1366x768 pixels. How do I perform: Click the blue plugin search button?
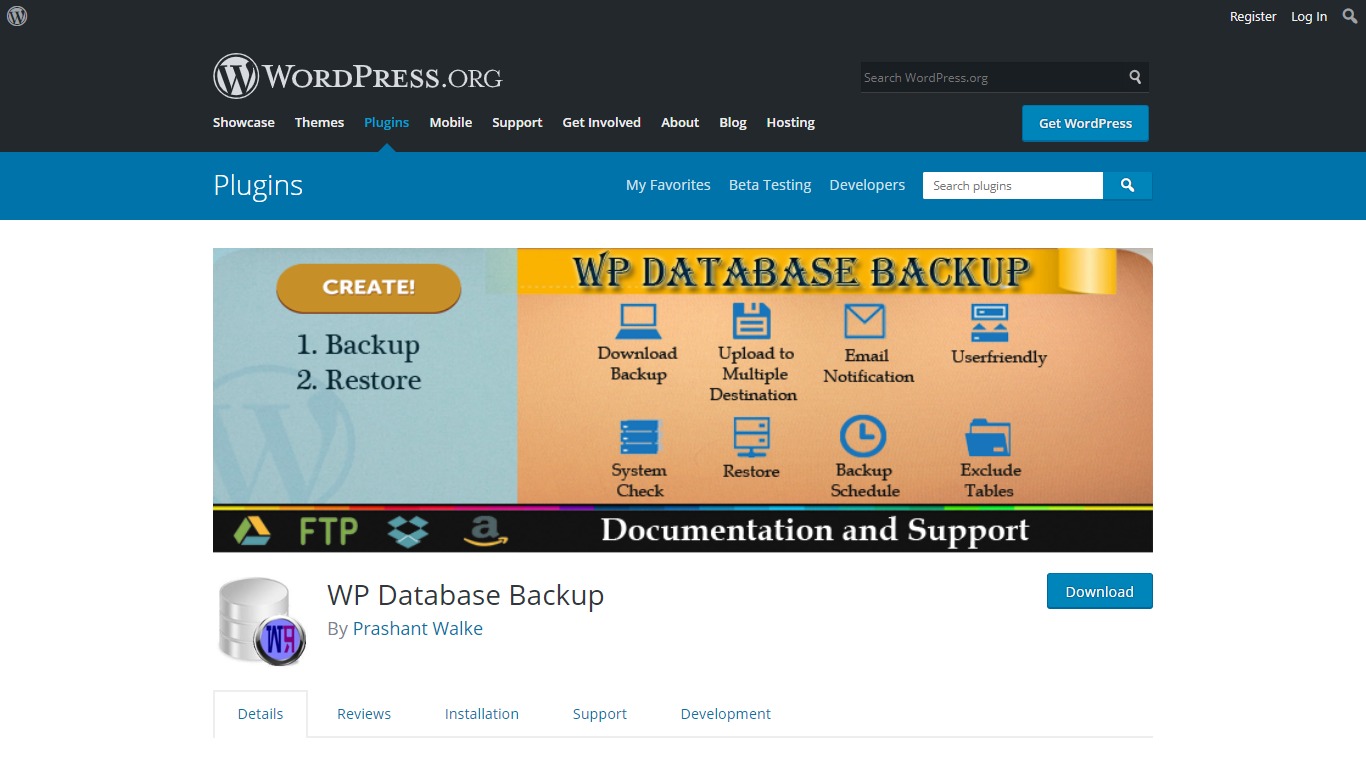(1127, 185)
